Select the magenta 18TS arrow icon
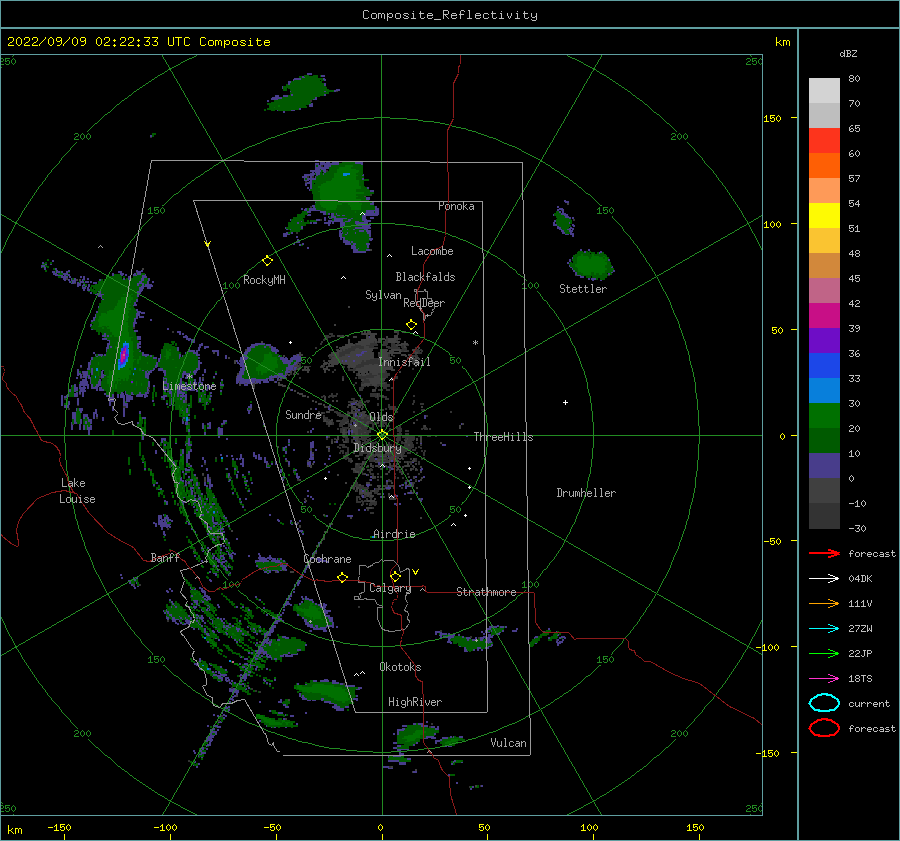 824,679
